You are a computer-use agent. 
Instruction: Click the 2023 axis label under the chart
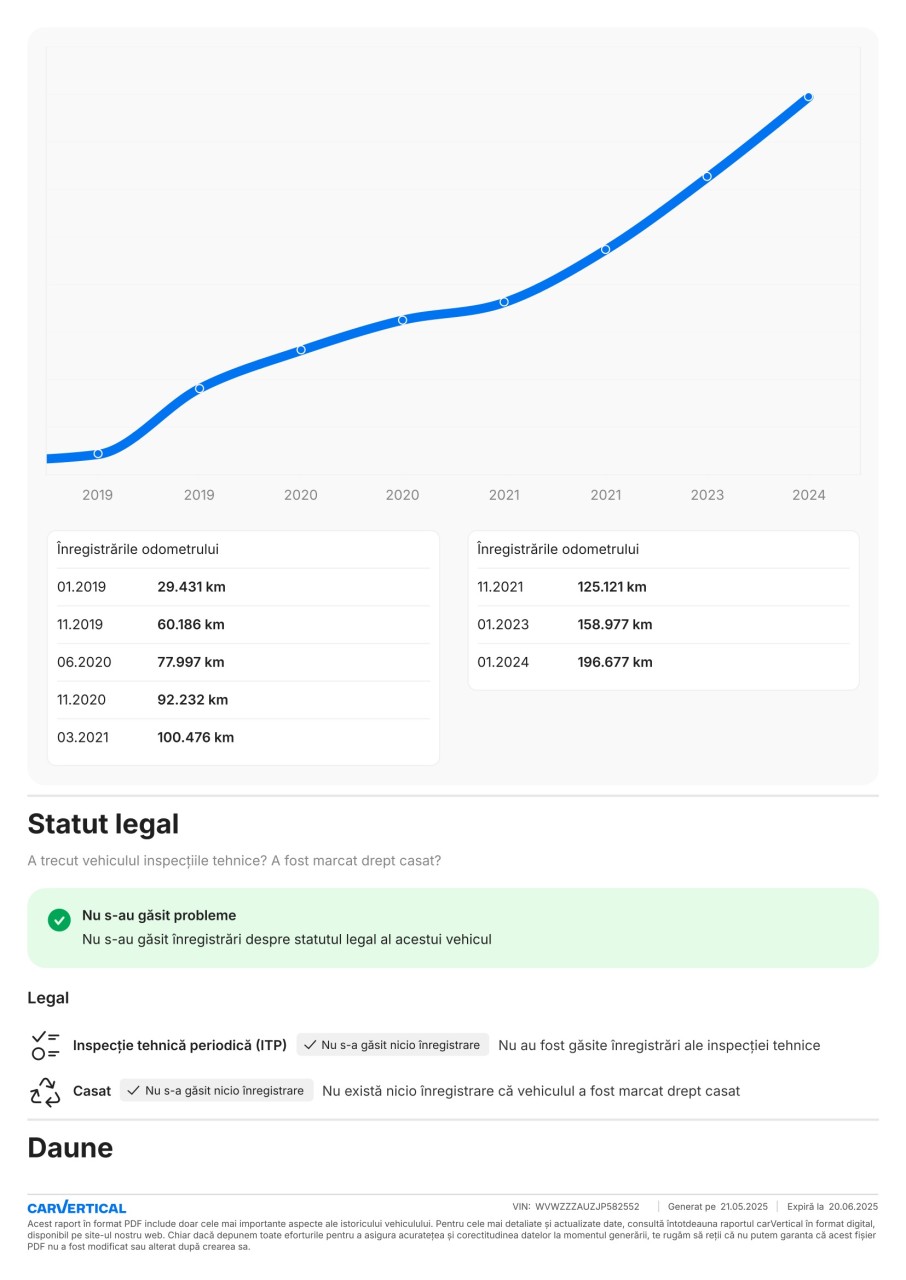707,495
